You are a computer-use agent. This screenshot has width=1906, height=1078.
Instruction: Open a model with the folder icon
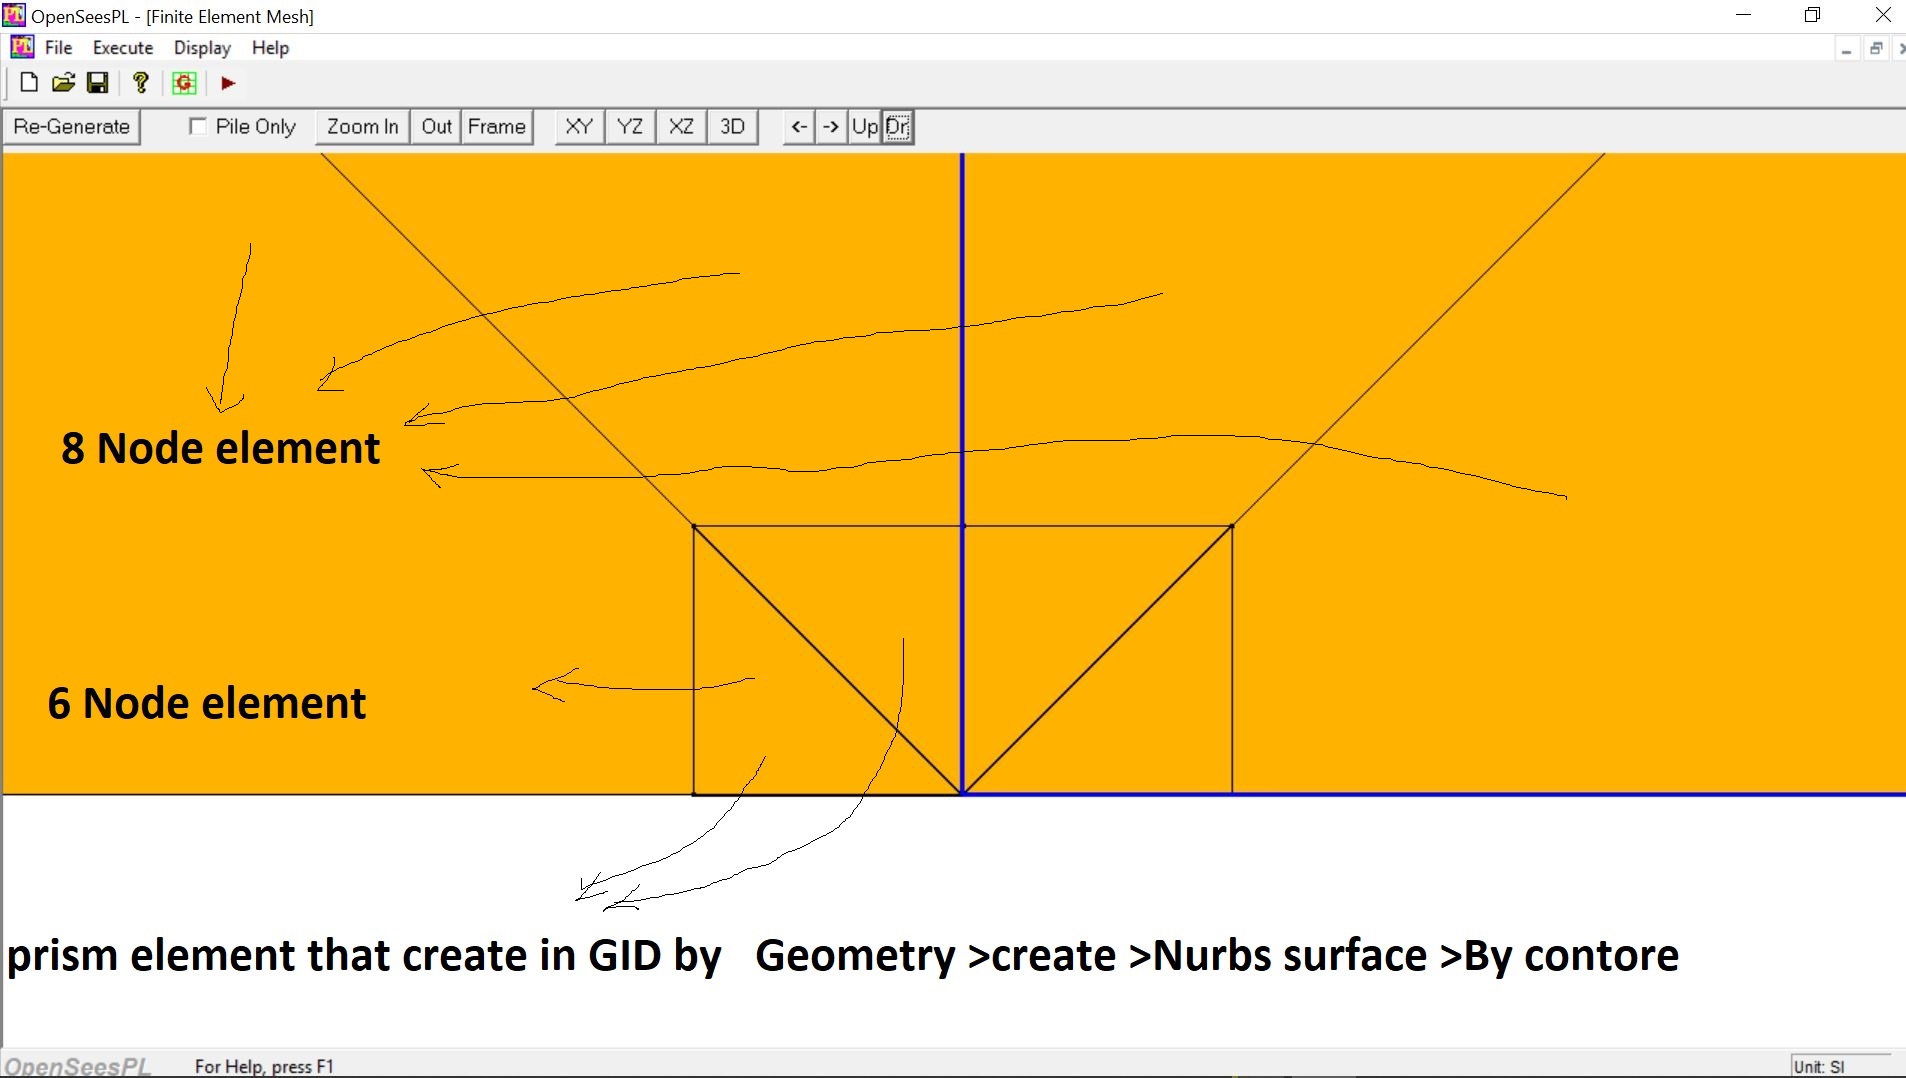[63, 83]
